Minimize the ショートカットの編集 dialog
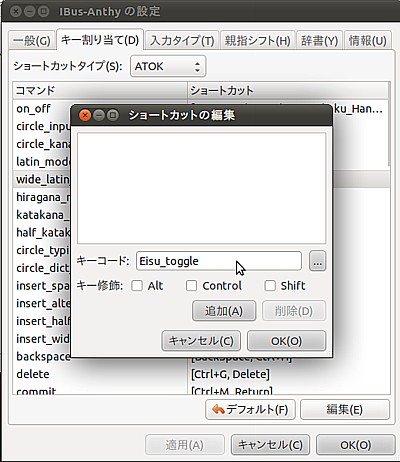400x462 pixels. [x=99, y=115]
